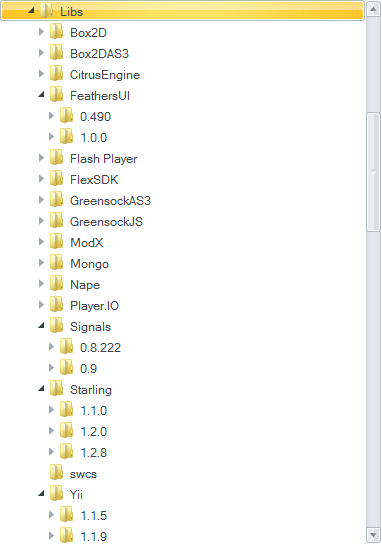The image size is (382, 544).
Task: Click the Yii folder icon
Action: pyautogui.click(x=57, y=494)
